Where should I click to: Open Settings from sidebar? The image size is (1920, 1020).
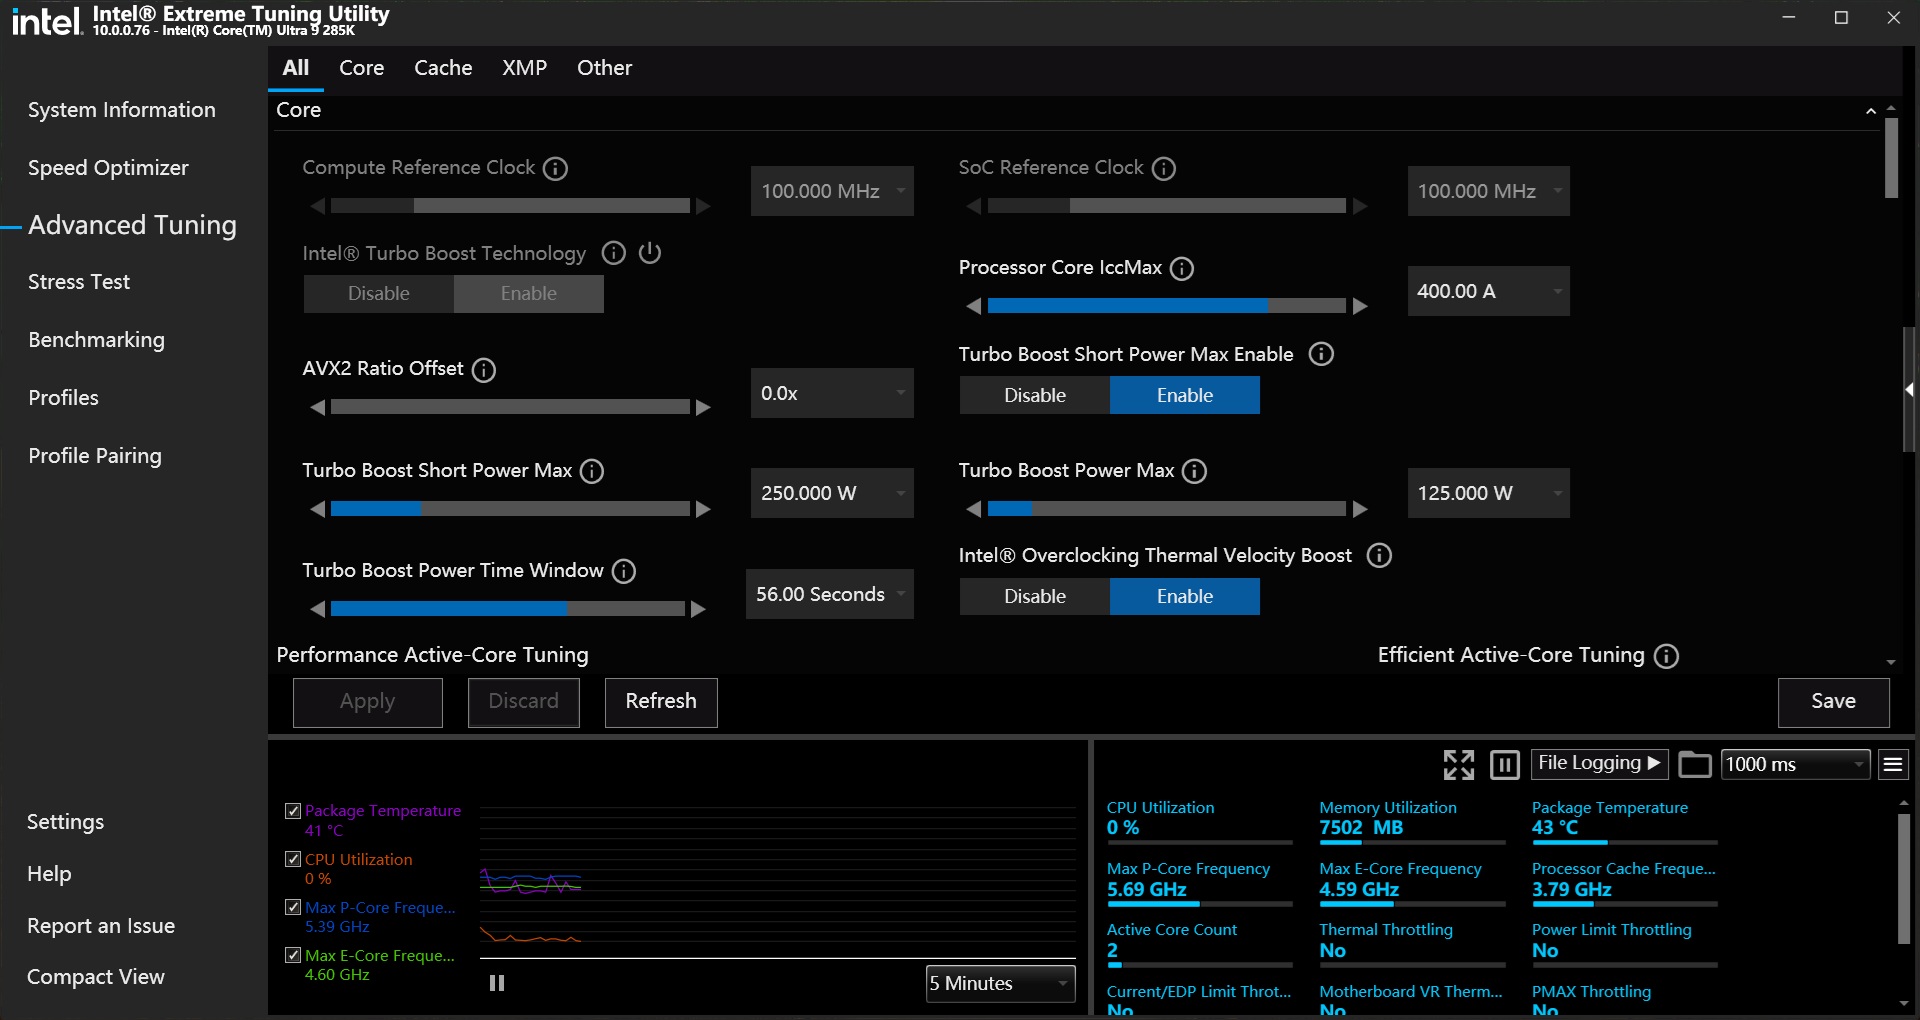click(x=65, y=822)
